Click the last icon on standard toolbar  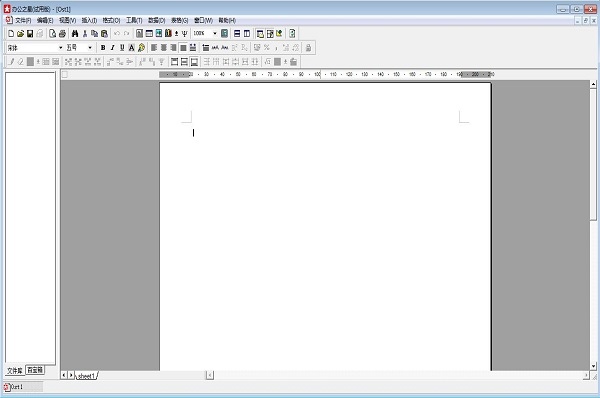coord(292,34)
